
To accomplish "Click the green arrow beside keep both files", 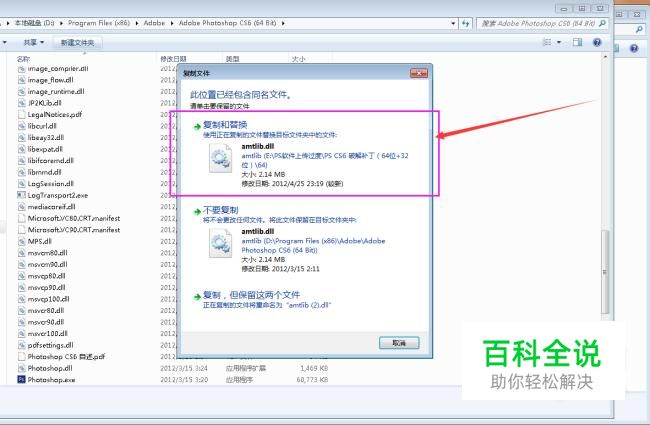I will (x=197, y=296).
